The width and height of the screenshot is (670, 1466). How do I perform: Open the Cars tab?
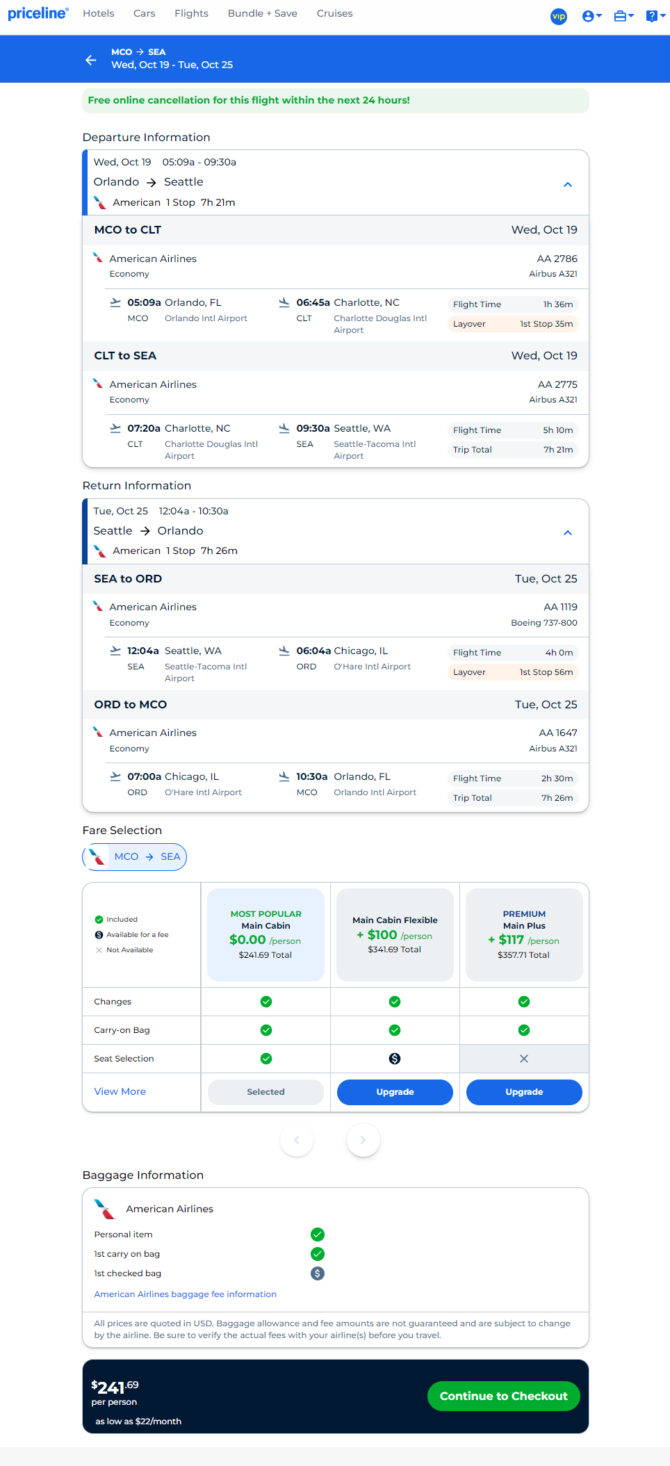[144, 14]
